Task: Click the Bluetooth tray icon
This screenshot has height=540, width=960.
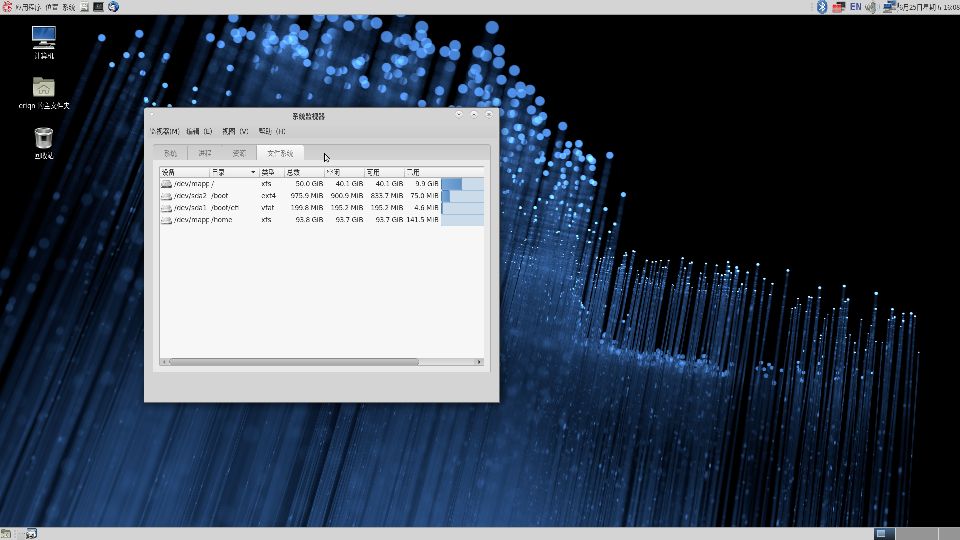Action: tap(822, 7)
